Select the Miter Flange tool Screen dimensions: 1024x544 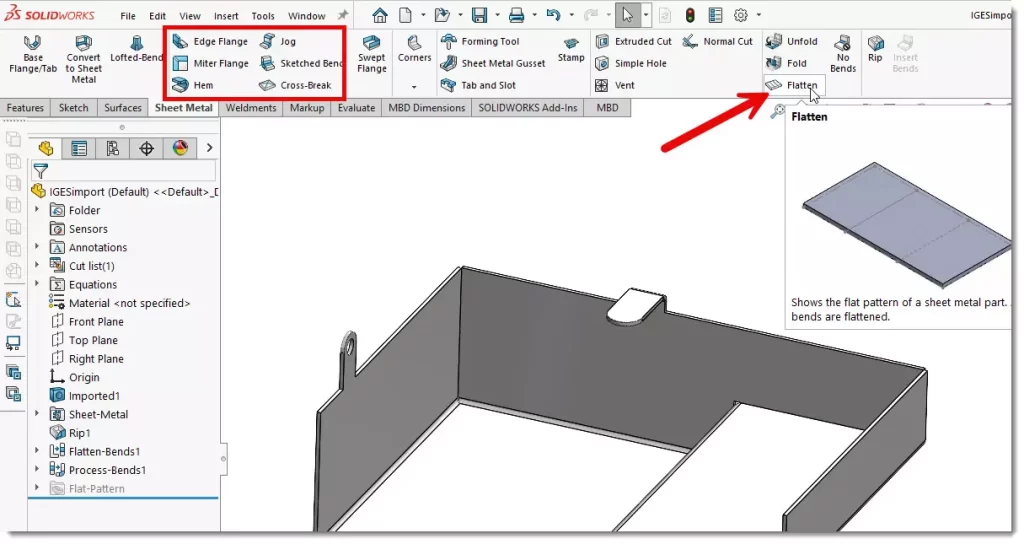(x=210, y=63)
